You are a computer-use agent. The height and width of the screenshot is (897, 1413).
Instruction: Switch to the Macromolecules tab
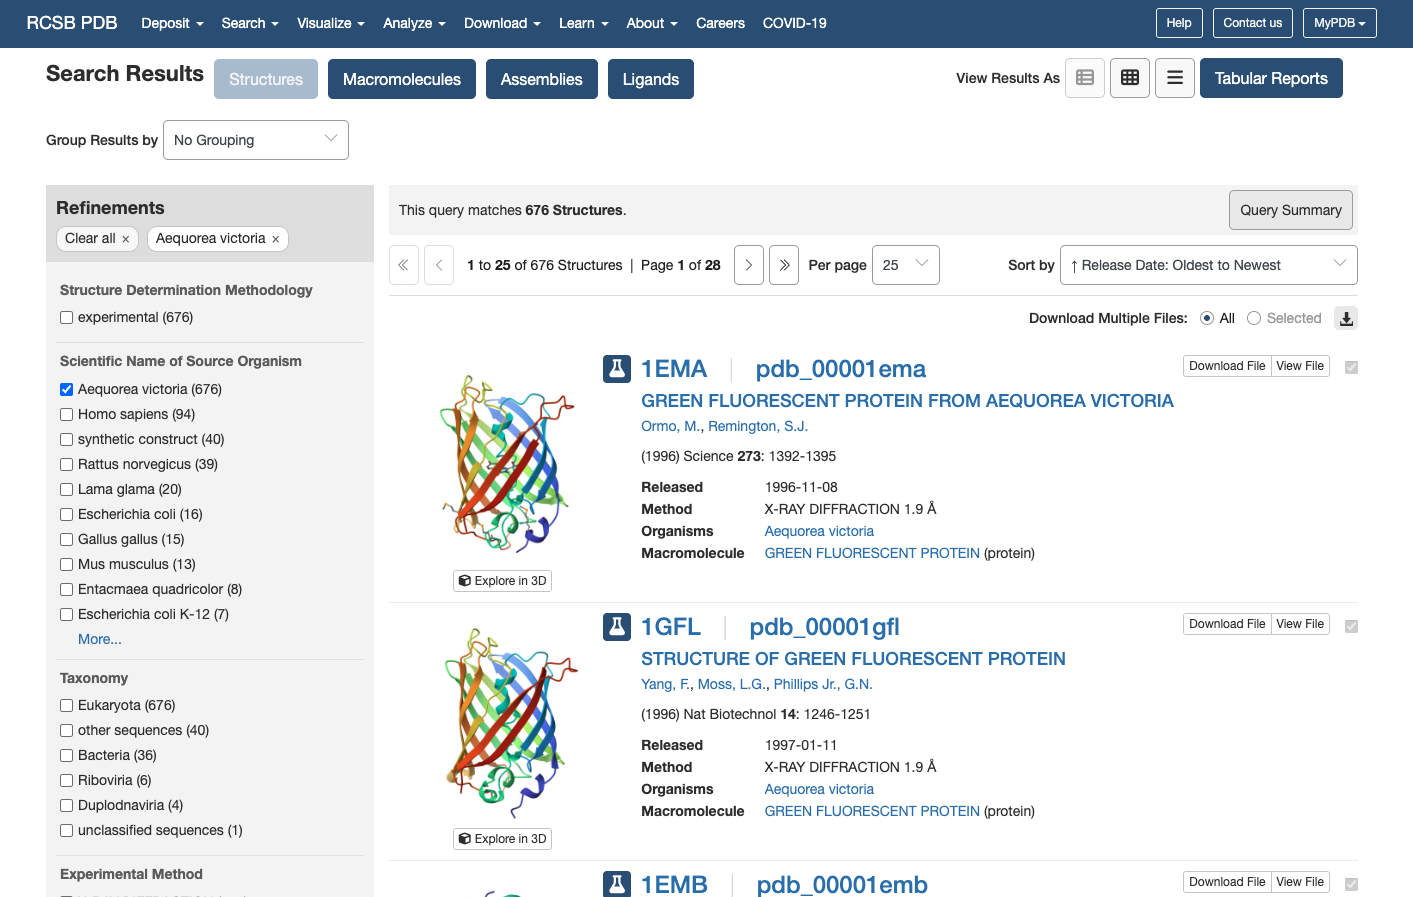point(402,79)
